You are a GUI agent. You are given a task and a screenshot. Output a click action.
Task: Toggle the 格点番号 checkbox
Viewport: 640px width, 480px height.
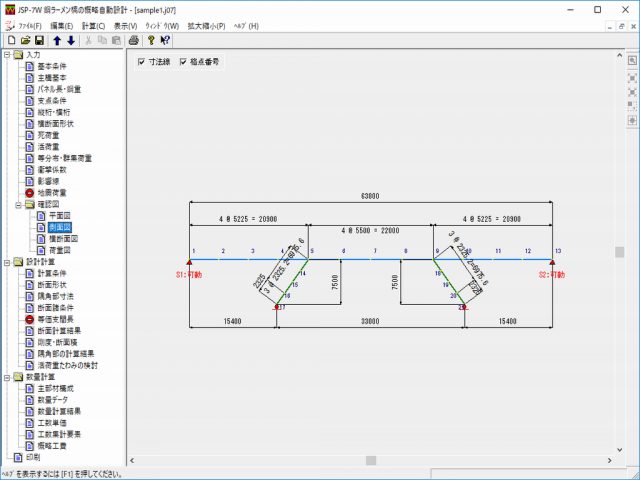pyautogui.click(x=182, y=61)
